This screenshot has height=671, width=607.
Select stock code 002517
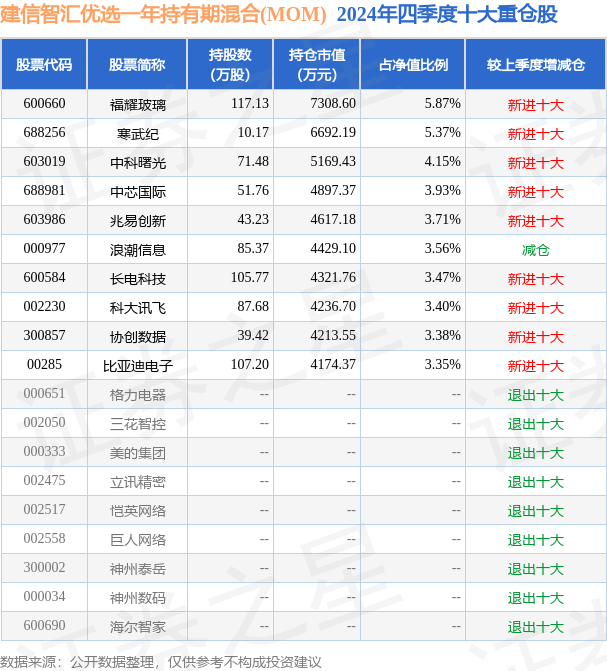coord(45,510)
